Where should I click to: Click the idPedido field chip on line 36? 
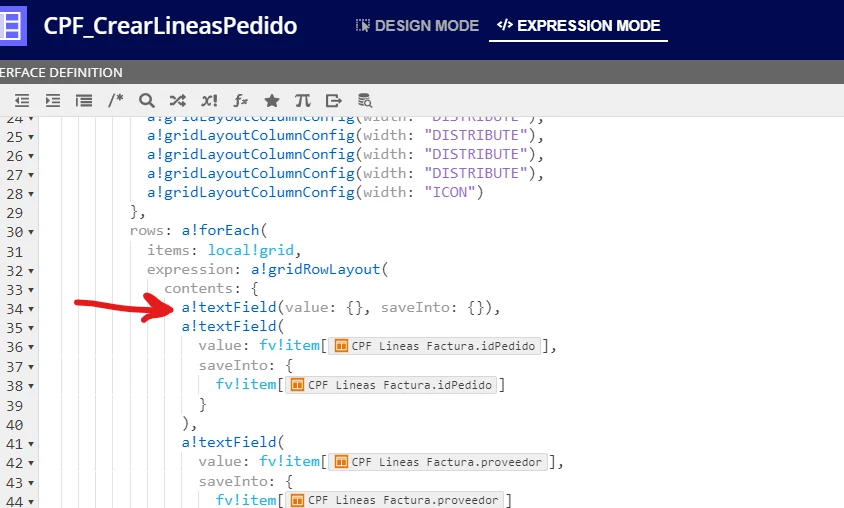click(434, 345)
